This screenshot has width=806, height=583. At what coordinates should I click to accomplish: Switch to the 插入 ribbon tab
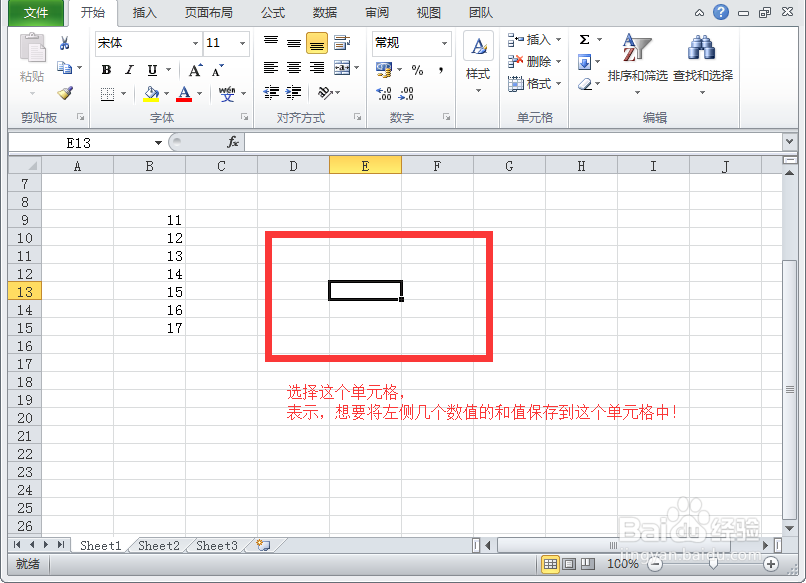click(x=144, y=13)
